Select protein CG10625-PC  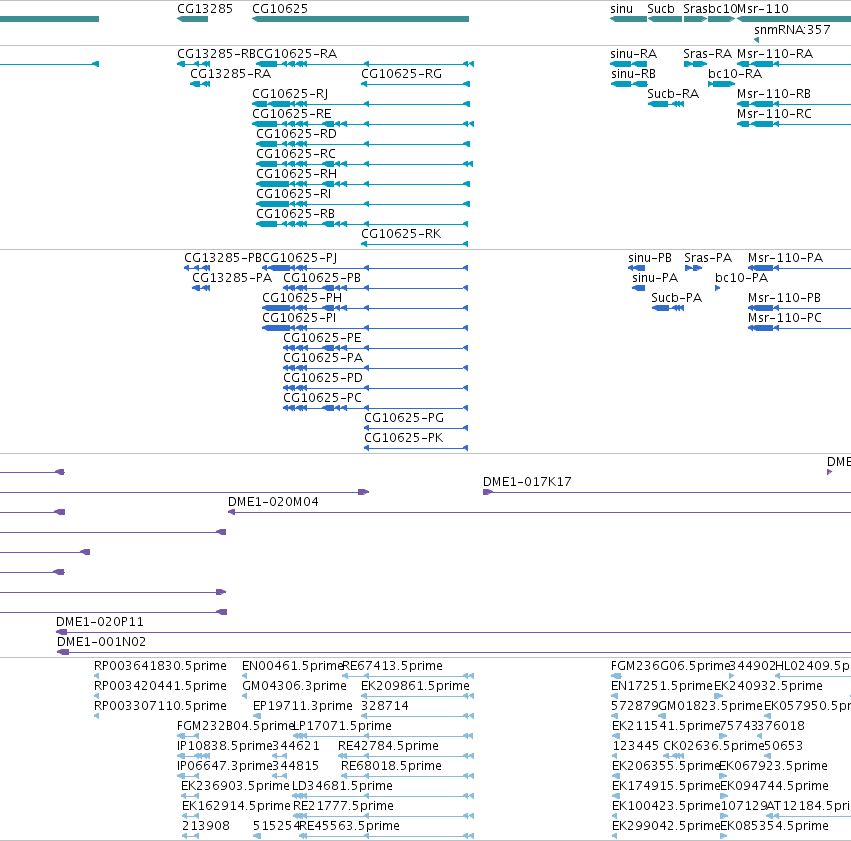[322, 398]
